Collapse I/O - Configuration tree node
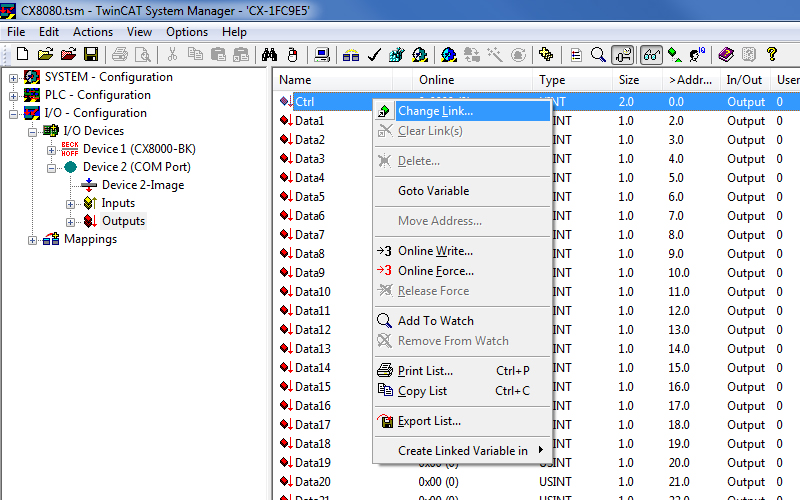The height and width of the screenshot is (500, 800). pos(13,114)
